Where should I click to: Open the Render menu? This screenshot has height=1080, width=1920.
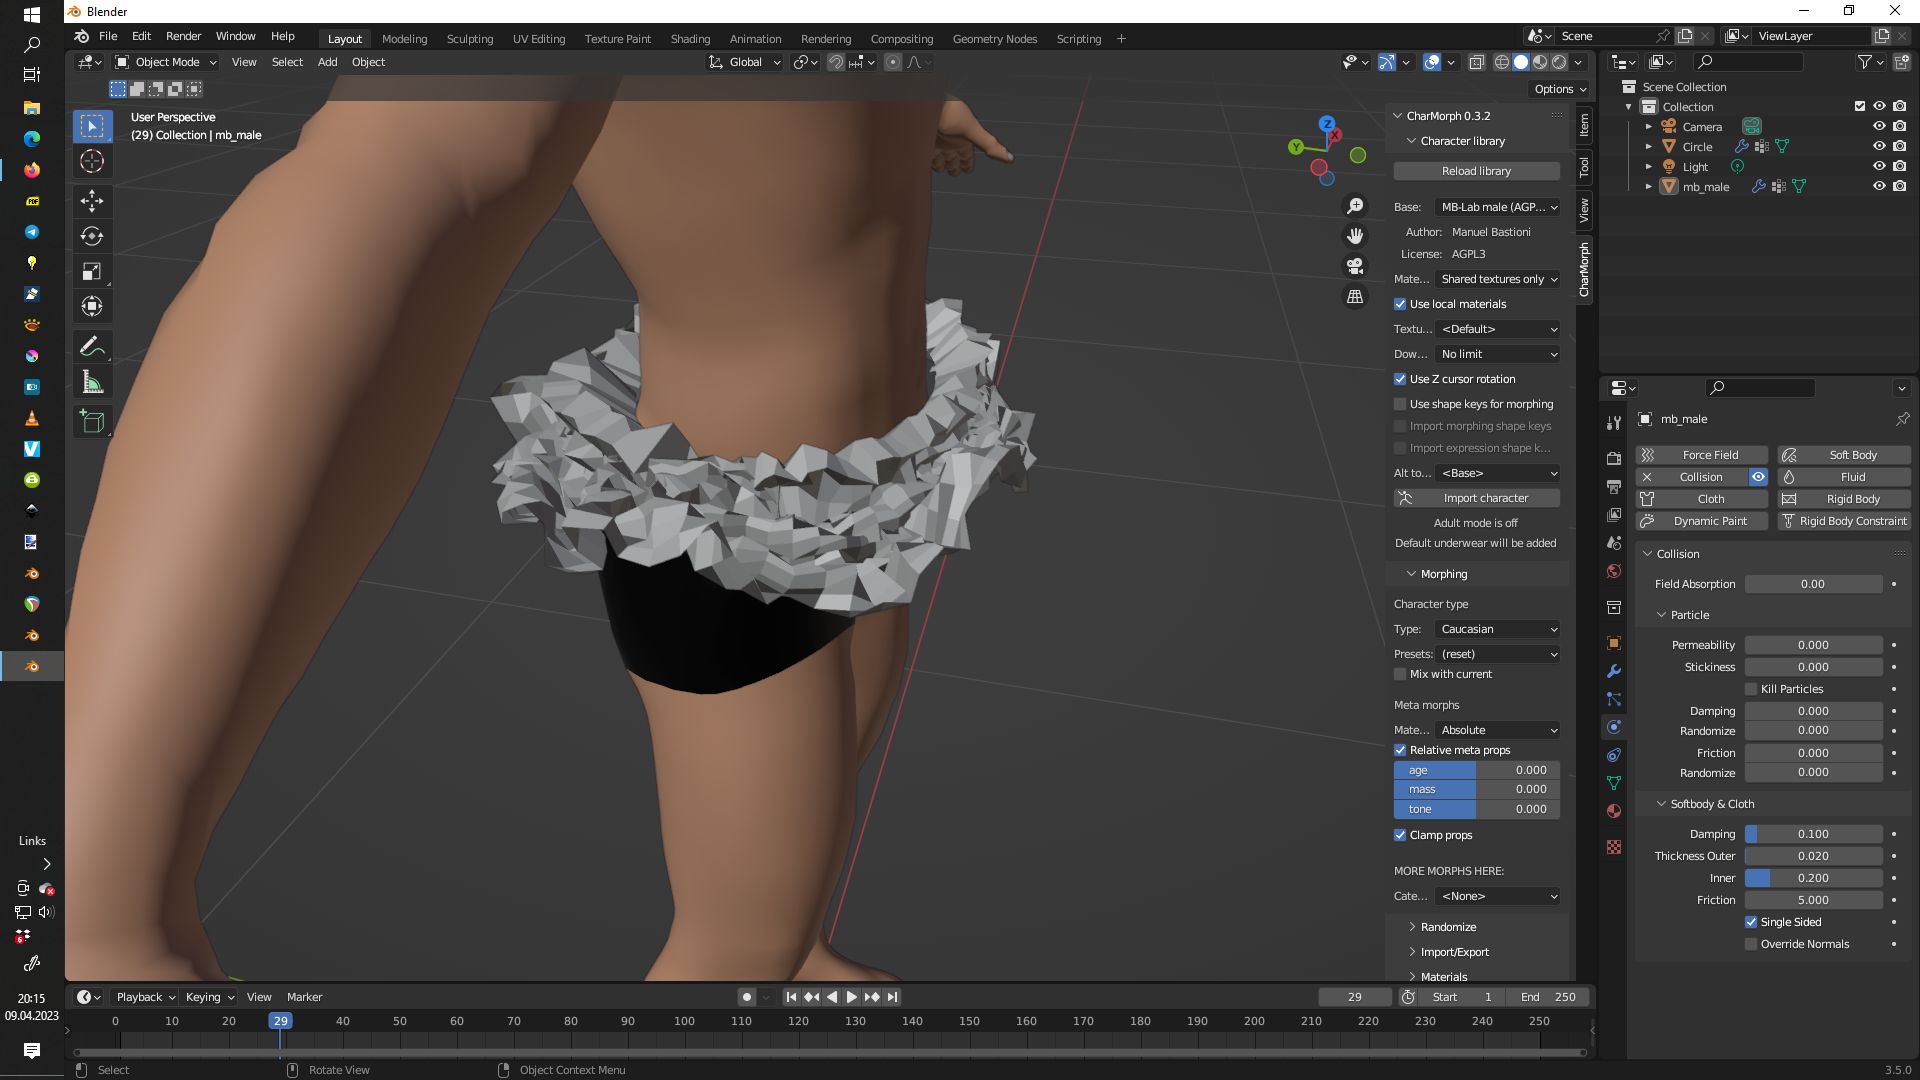pyautogui.click(x=183, y=36)
